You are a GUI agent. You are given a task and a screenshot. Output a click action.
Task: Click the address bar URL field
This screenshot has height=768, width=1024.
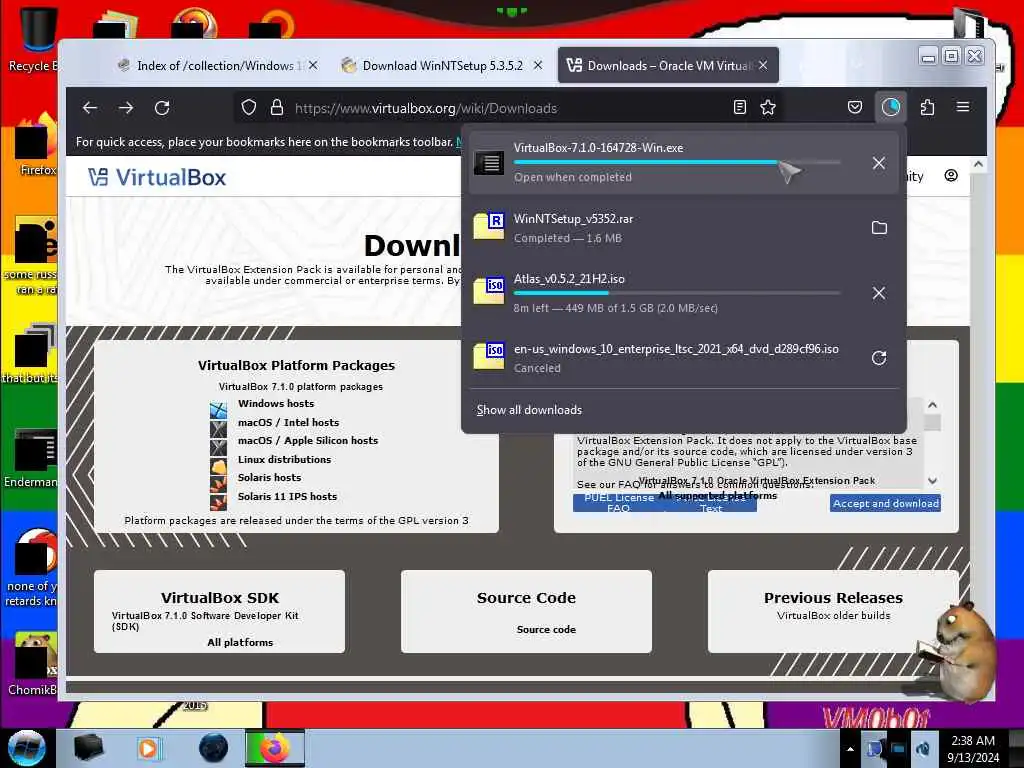(x=509, y=108)
